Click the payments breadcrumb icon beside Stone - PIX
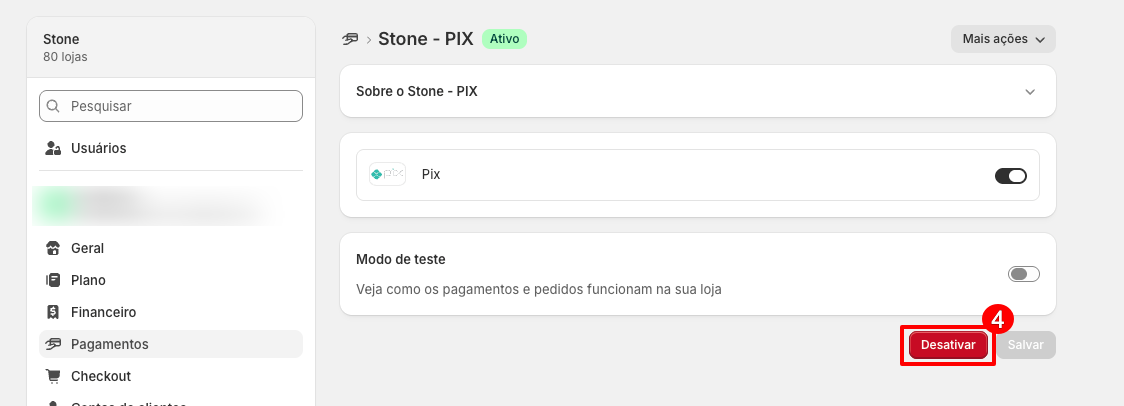The height and width of the screenshot is (406, 1124). [350, 39]
